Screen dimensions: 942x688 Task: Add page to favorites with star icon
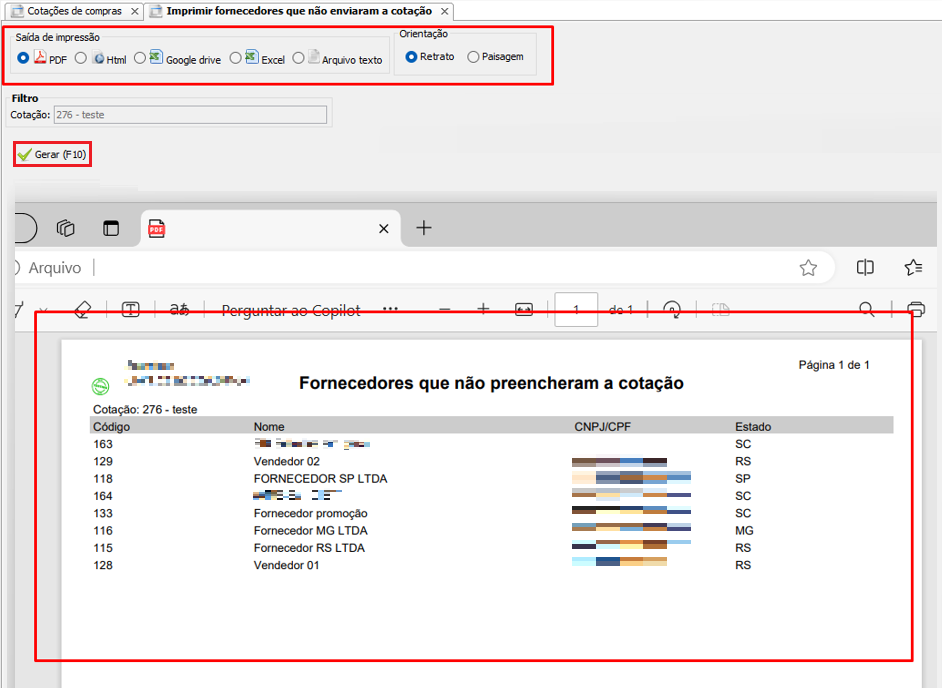(808, 268)
